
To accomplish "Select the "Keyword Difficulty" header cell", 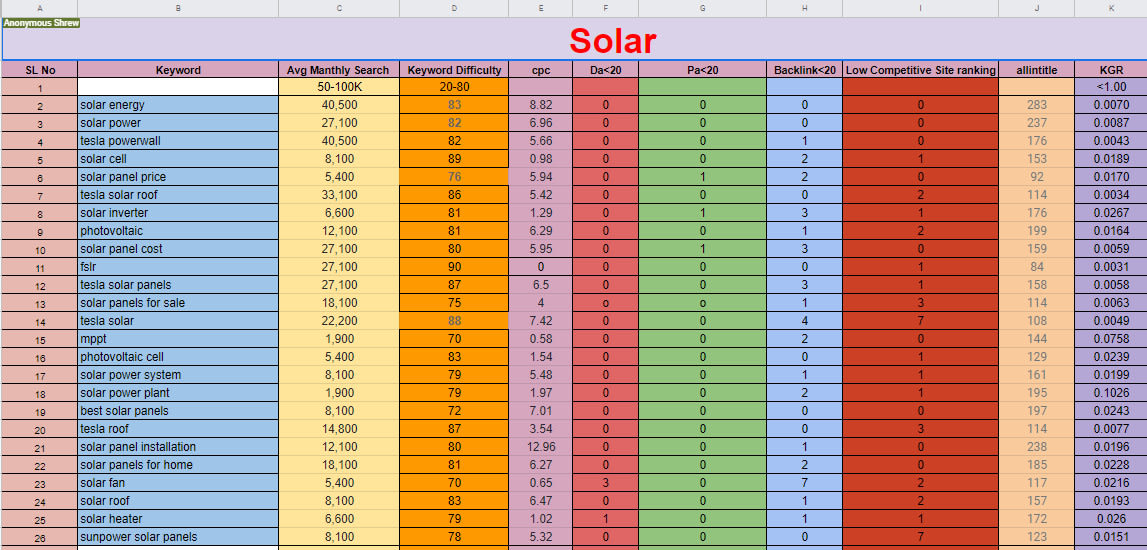I will (x=454, y=70).
